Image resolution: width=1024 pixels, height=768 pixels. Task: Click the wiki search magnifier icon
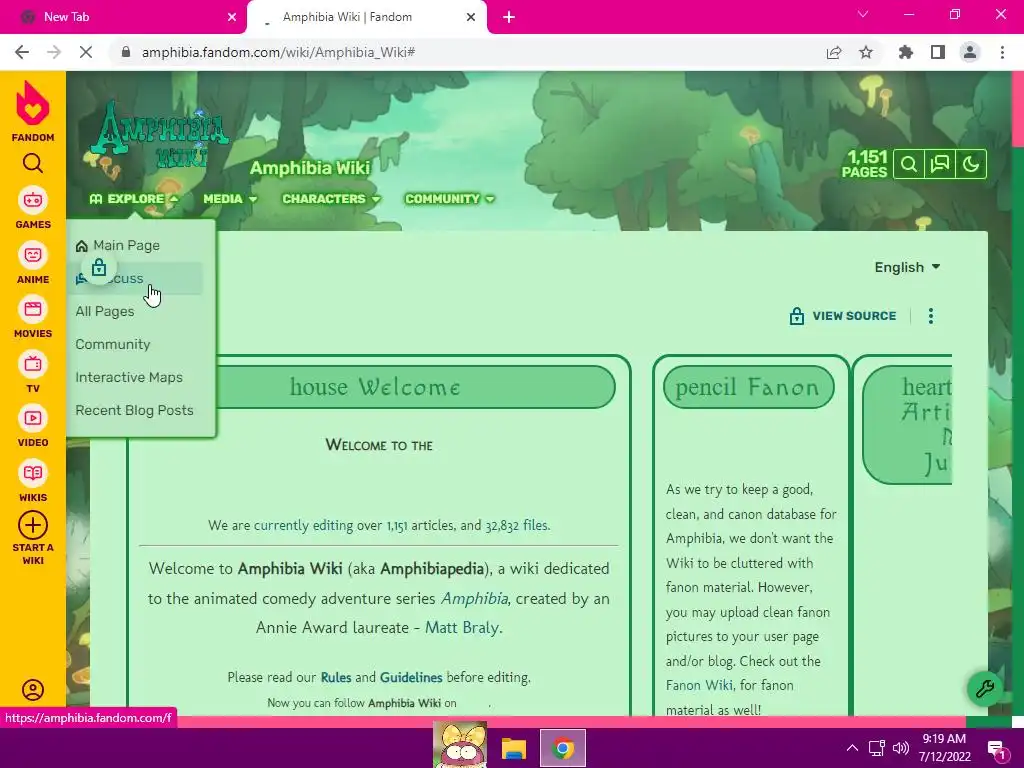coord(908,164)
